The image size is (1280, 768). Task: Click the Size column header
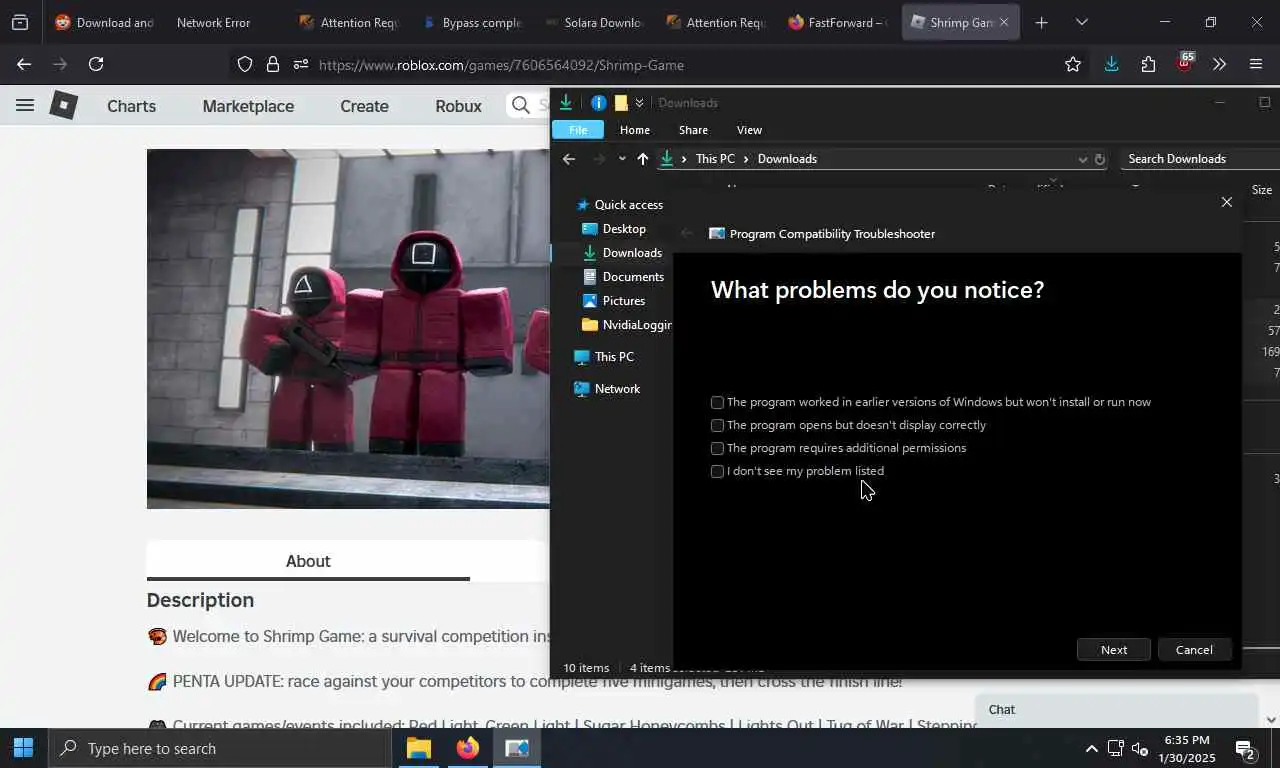(1261, 190)
